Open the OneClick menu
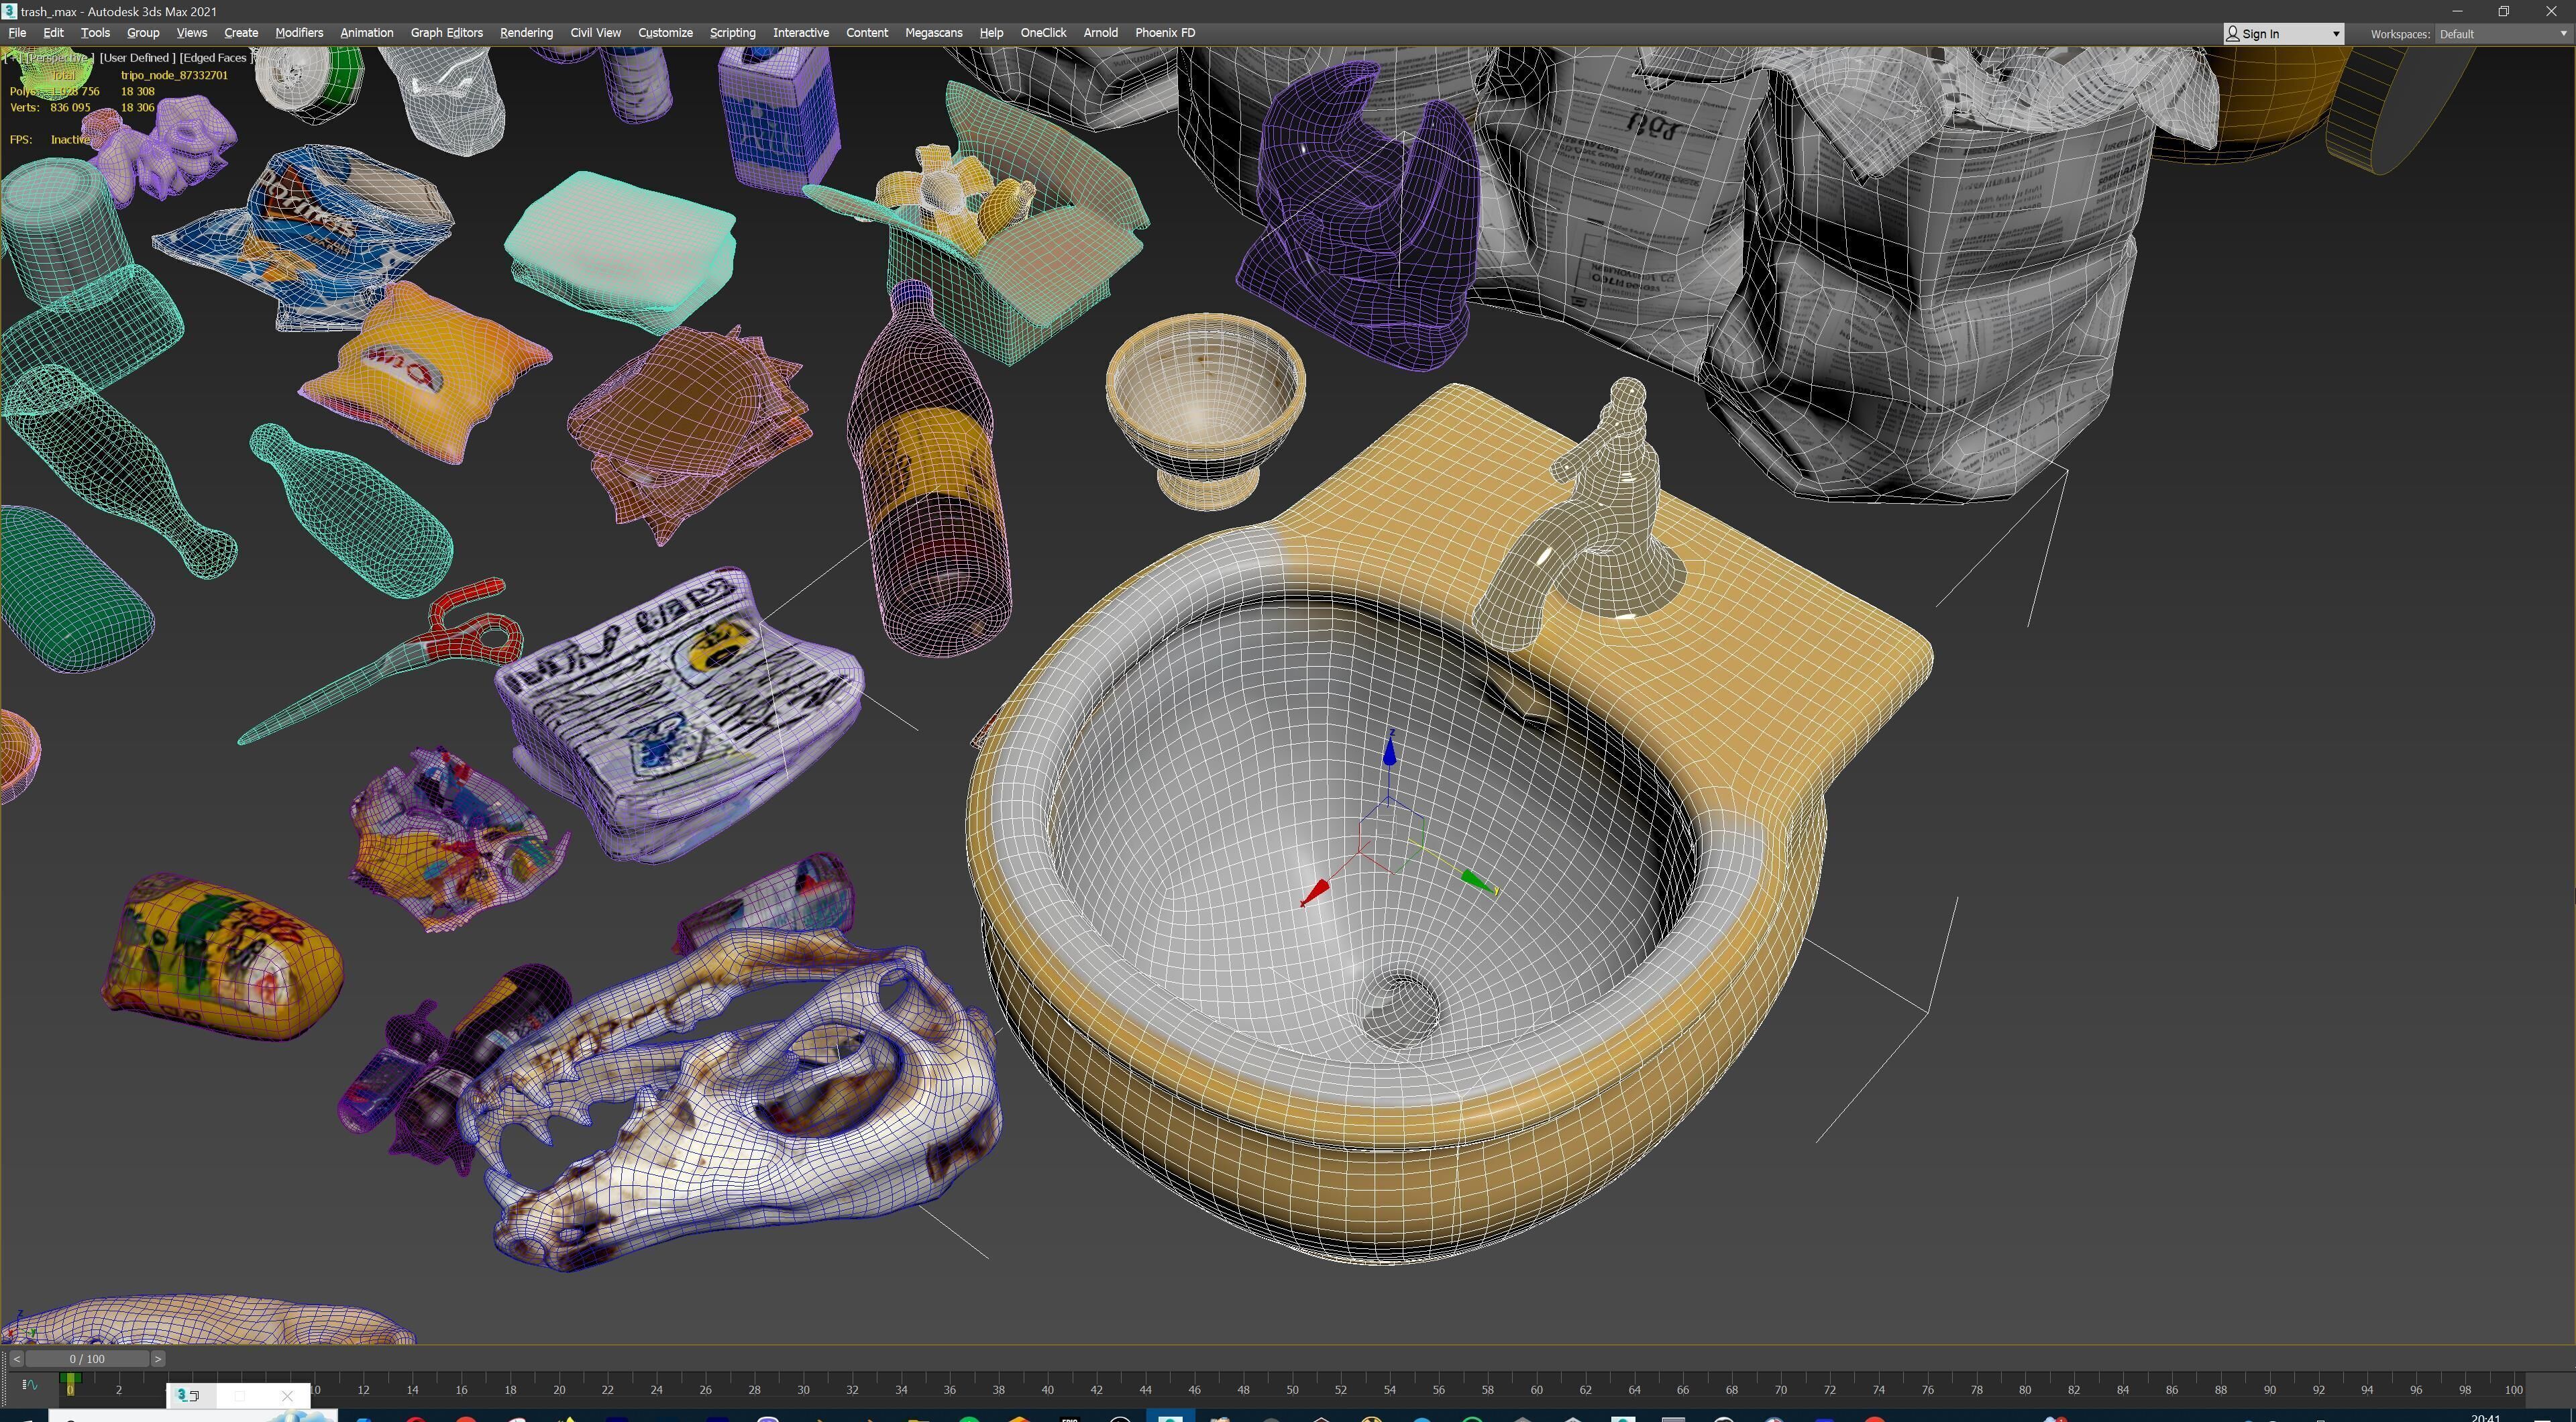 click(1043, 33)
